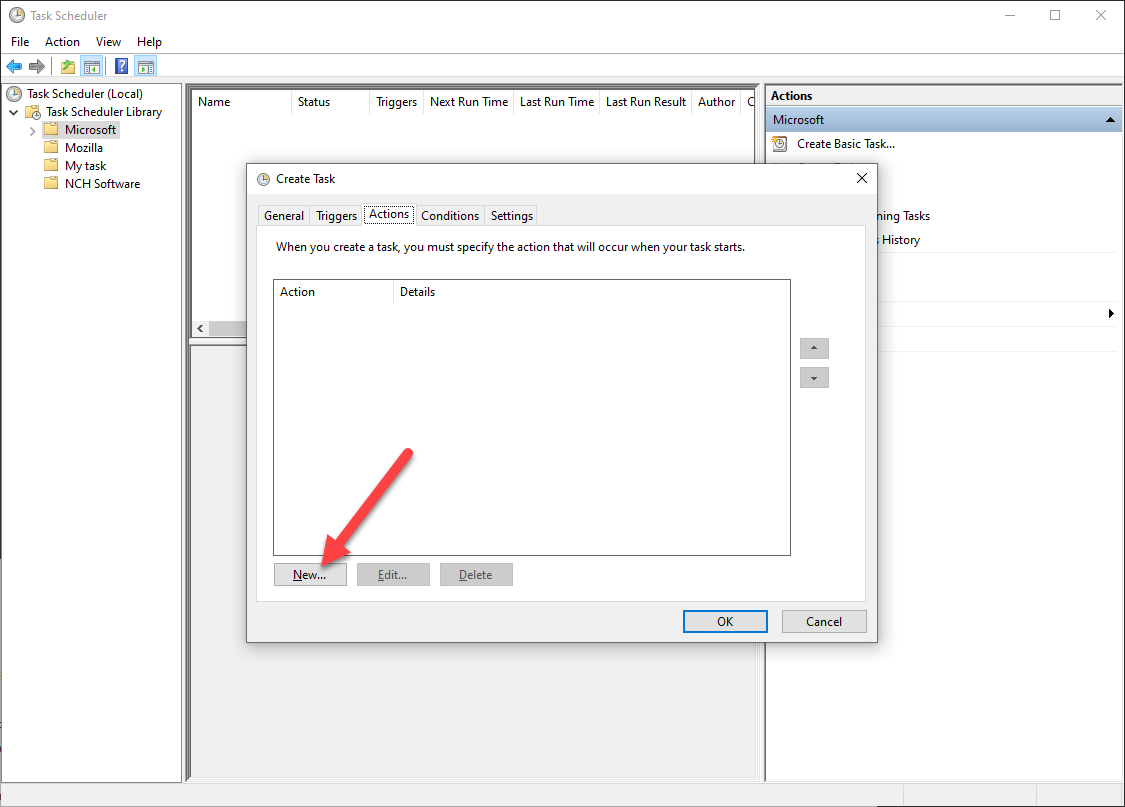Image resolution: width=1125 pixels, height=807 pixels.
Task: Switch to the Settings tab
Action: [x=512, y=216]
